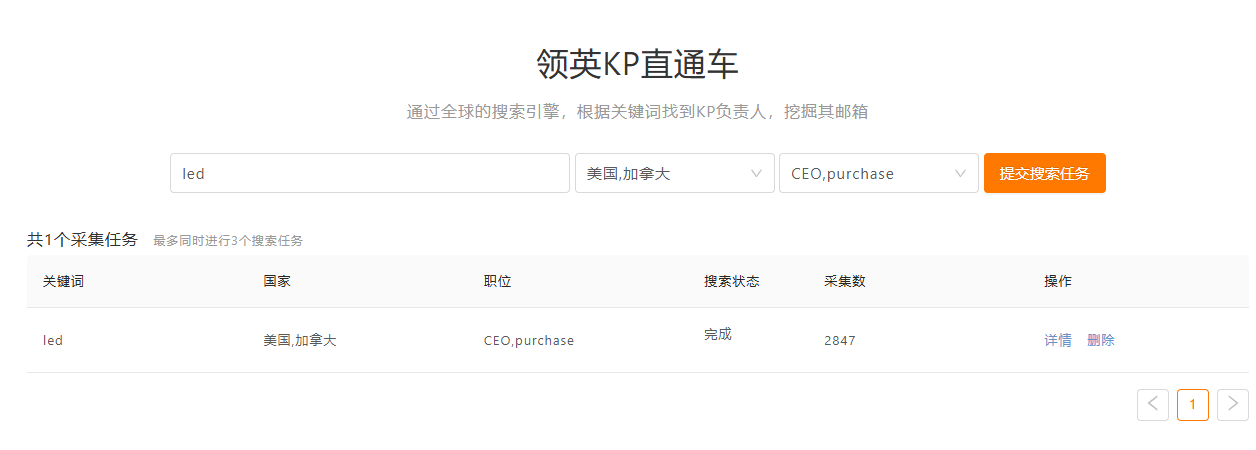This screenshot has height=450, width=1256.
Task: Click the subtitle describing 搜索引擎 KP负责人
Action: (x=637, y=111)
